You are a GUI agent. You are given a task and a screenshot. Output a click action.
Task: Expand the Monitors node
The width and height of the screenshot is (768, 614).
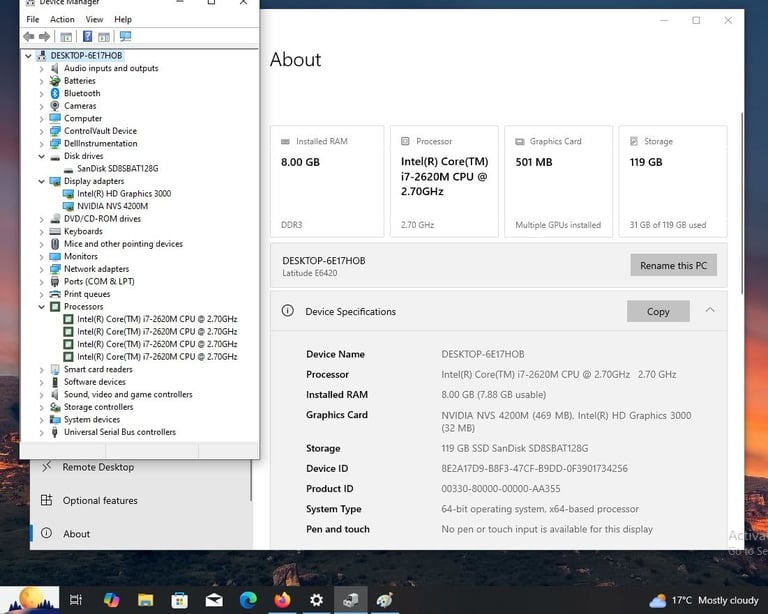pos(42,257)
